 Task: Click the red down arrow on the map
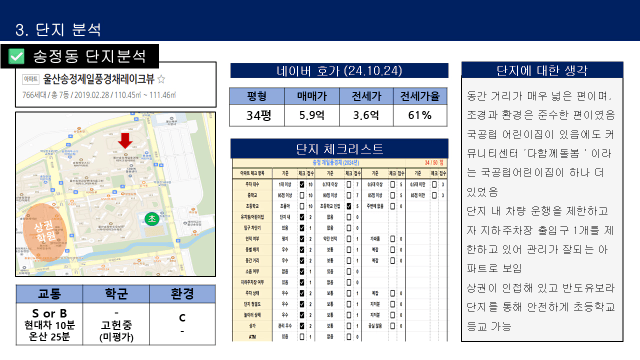[x=125, y=141]
